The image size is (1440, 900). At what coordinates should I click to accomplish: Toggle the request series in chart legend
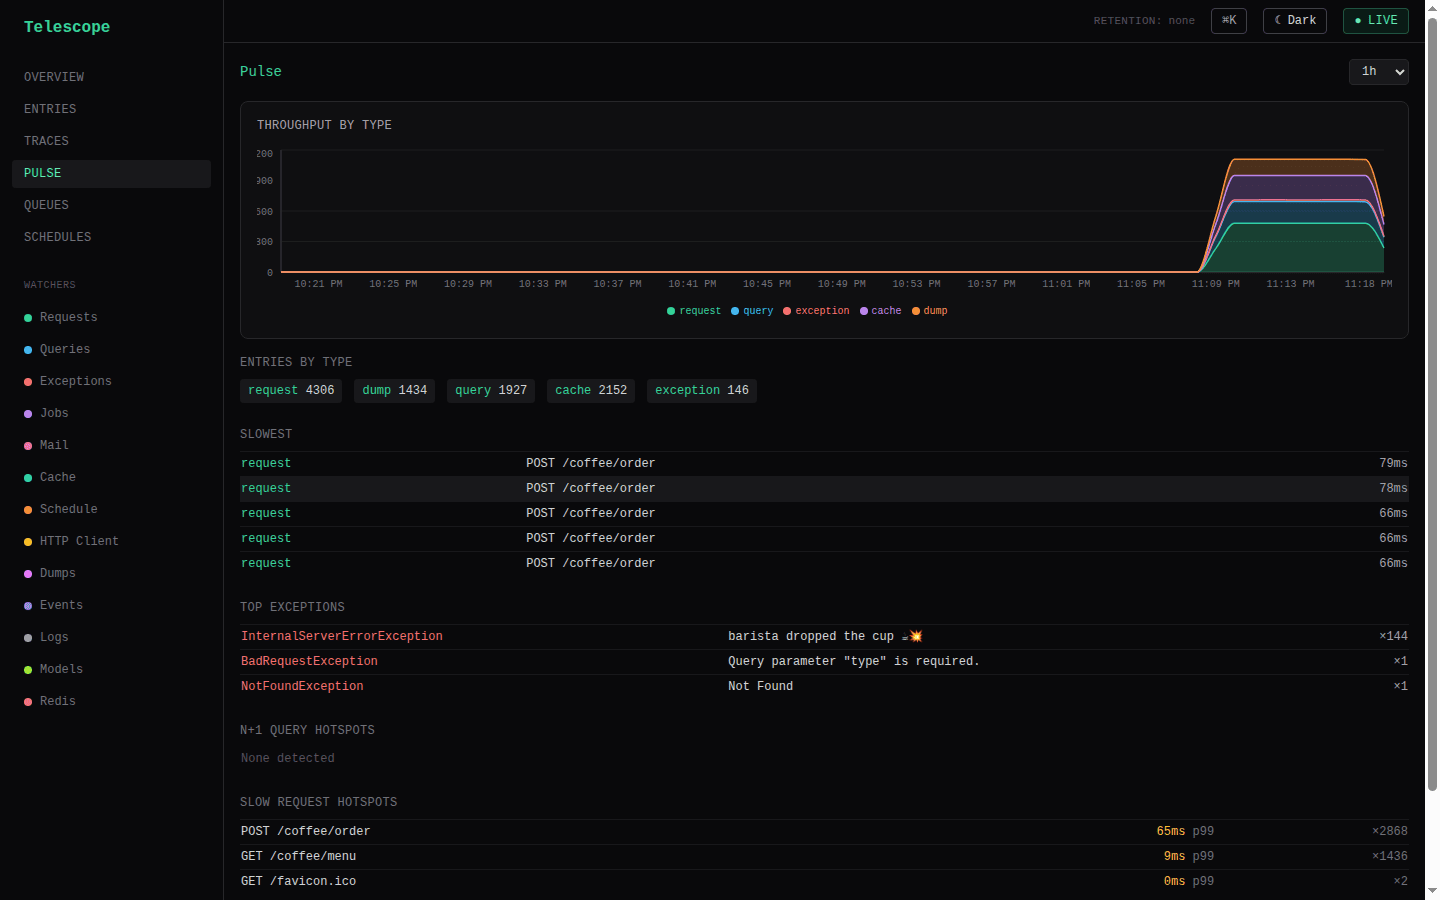pos(694,311)
